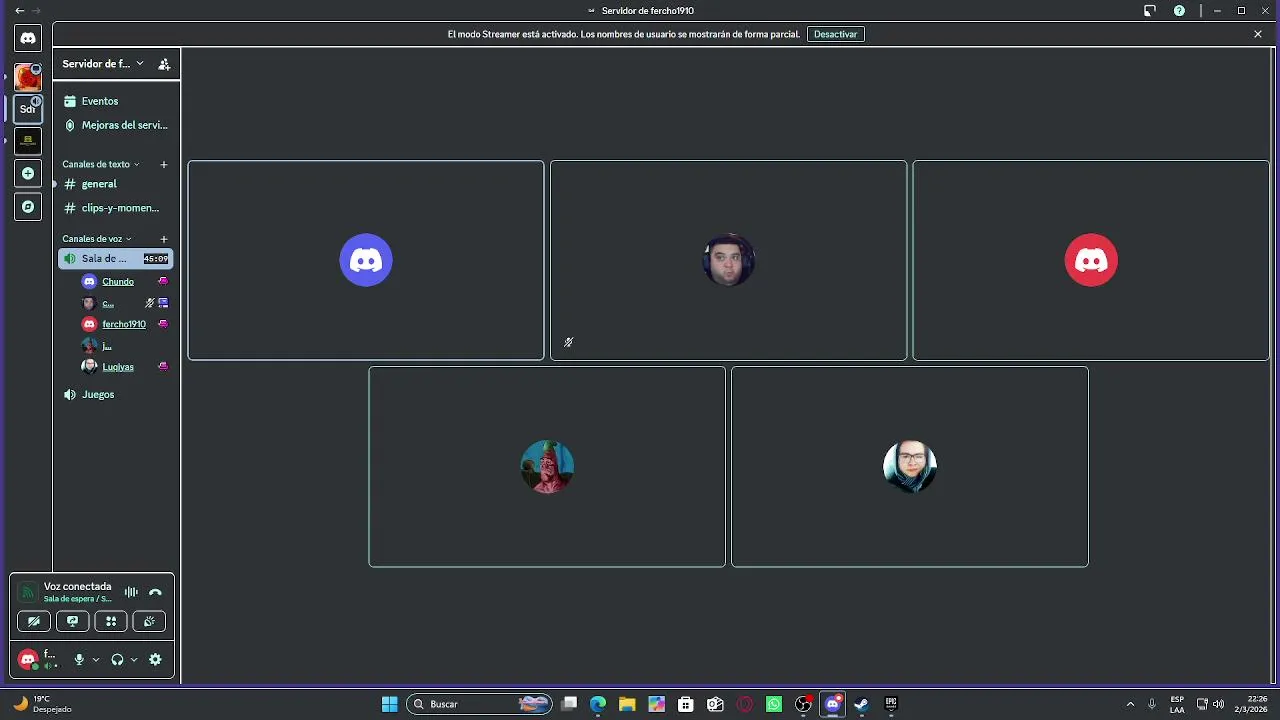This screenshot has width=1280, height=720.
Task: Join the Juegos voice channel
Action: pos(116,395)
